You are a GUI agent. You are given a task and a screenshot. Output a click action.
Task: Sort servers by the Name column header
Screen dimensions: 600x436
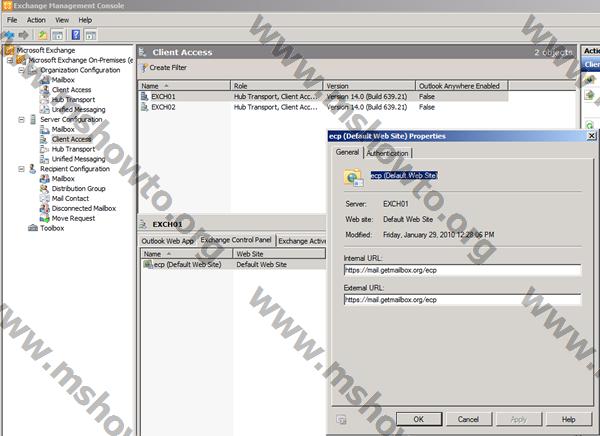pyautogui.click(x=184, y=86)
